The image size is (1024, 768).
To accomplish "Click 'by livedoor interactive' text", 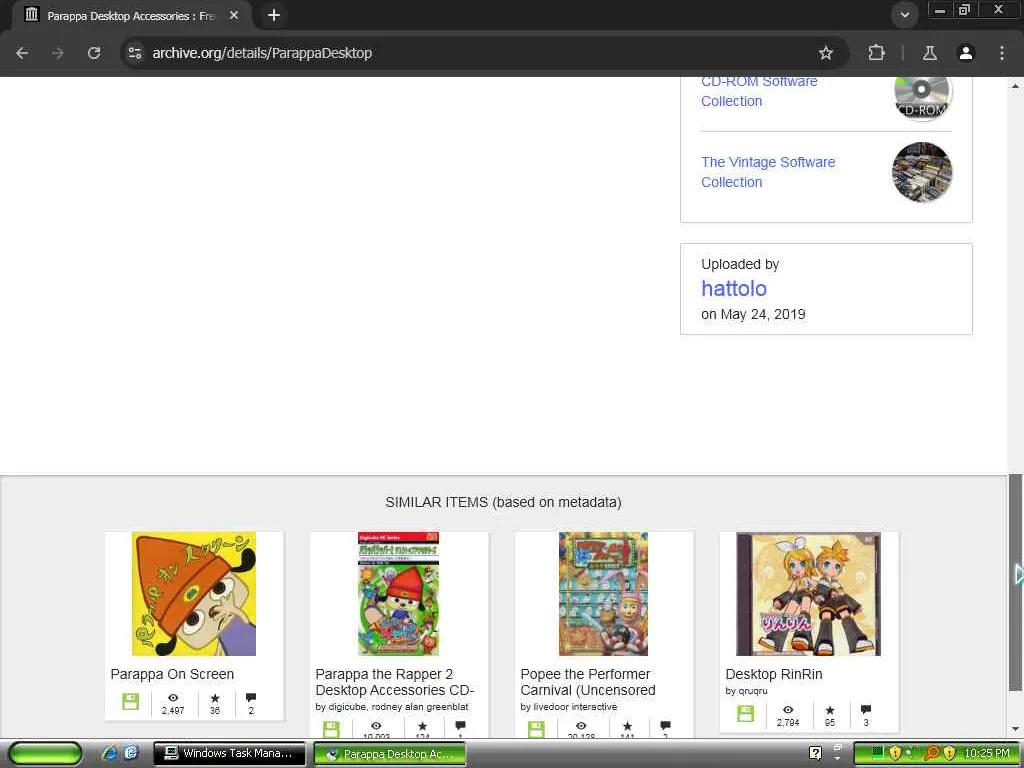I will pyautogui.click(x=569, y=707).
